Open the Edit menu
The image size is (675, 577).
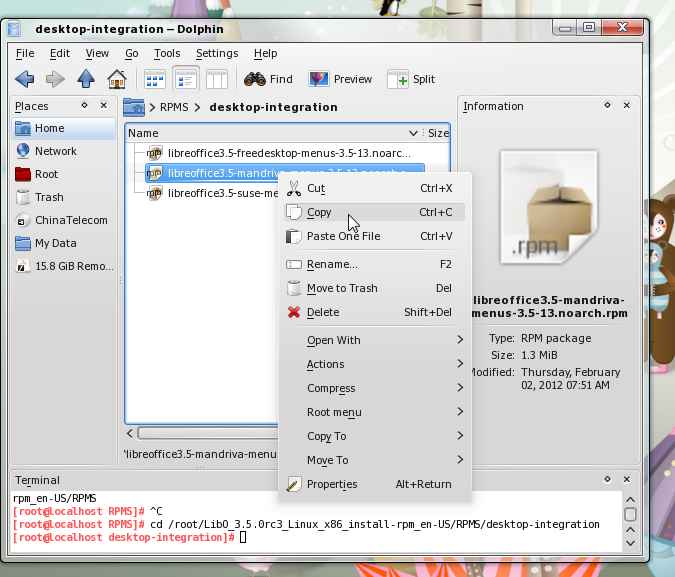(60, 53)
